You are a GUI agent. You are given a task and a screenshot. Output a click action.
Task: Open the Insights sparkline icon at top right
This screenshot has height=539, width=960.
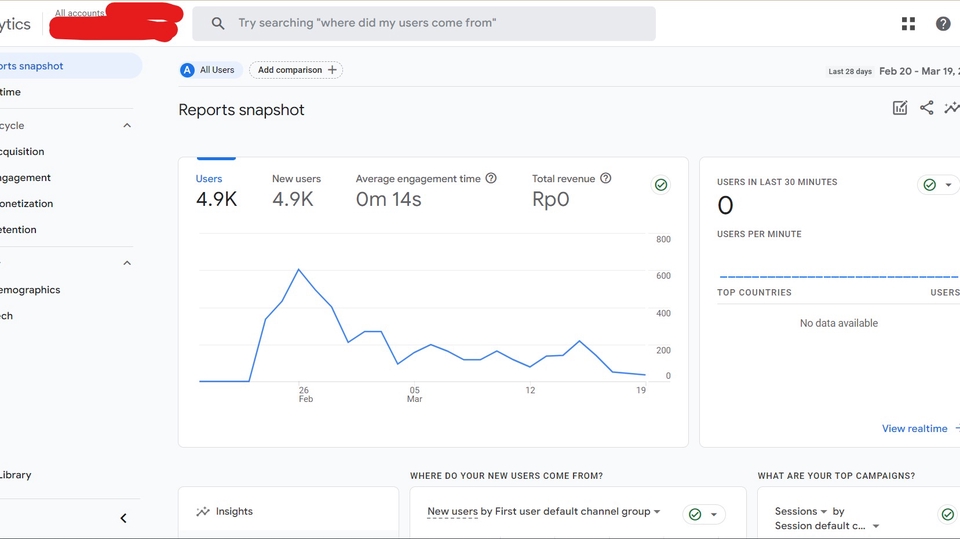coord(952,108)
